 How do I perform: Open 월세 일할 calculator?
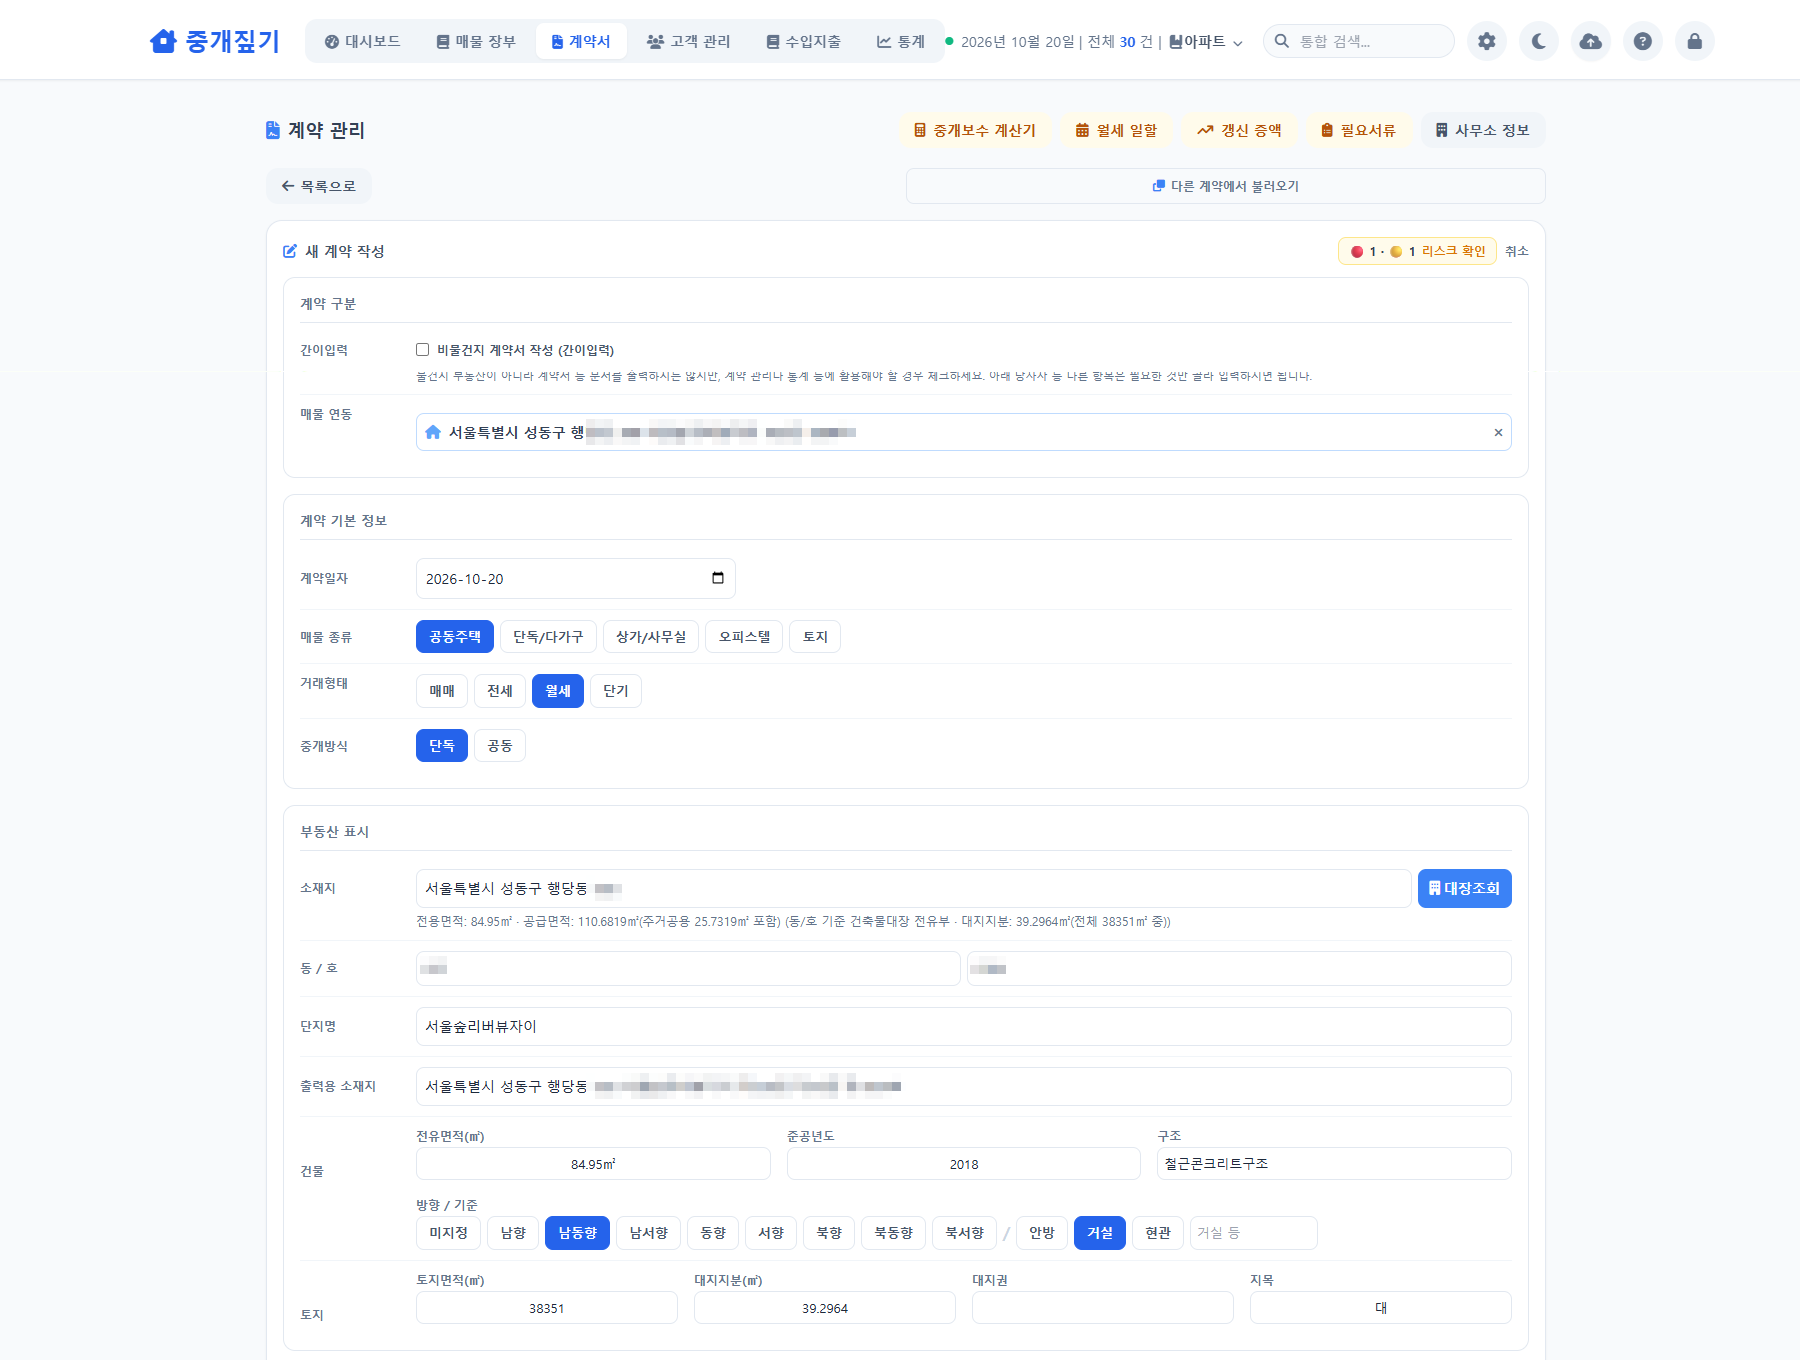click(1116, 130)
